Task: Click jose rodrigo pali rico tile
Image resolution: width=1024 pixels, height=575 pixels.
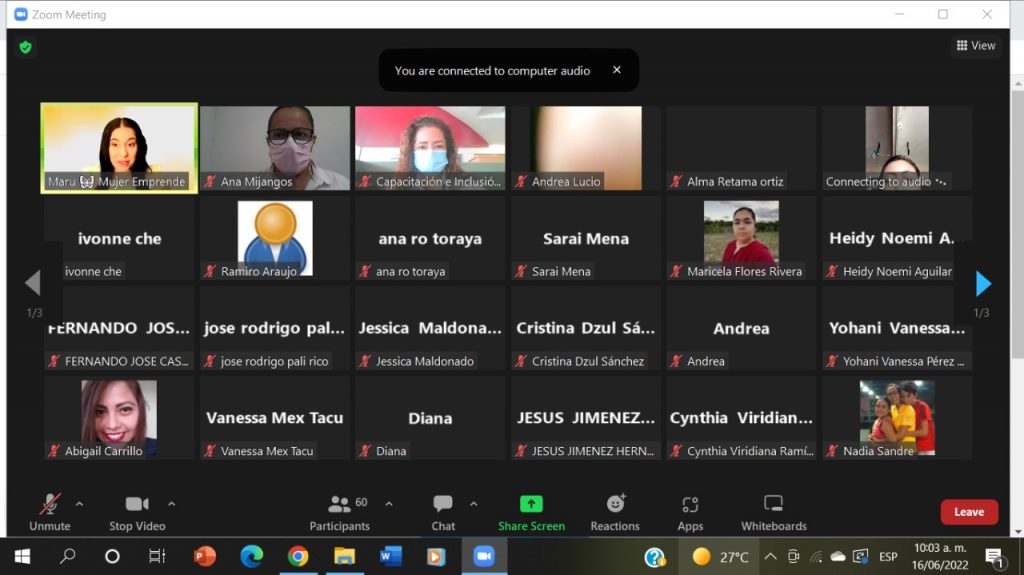Action: tap(275, 329)
